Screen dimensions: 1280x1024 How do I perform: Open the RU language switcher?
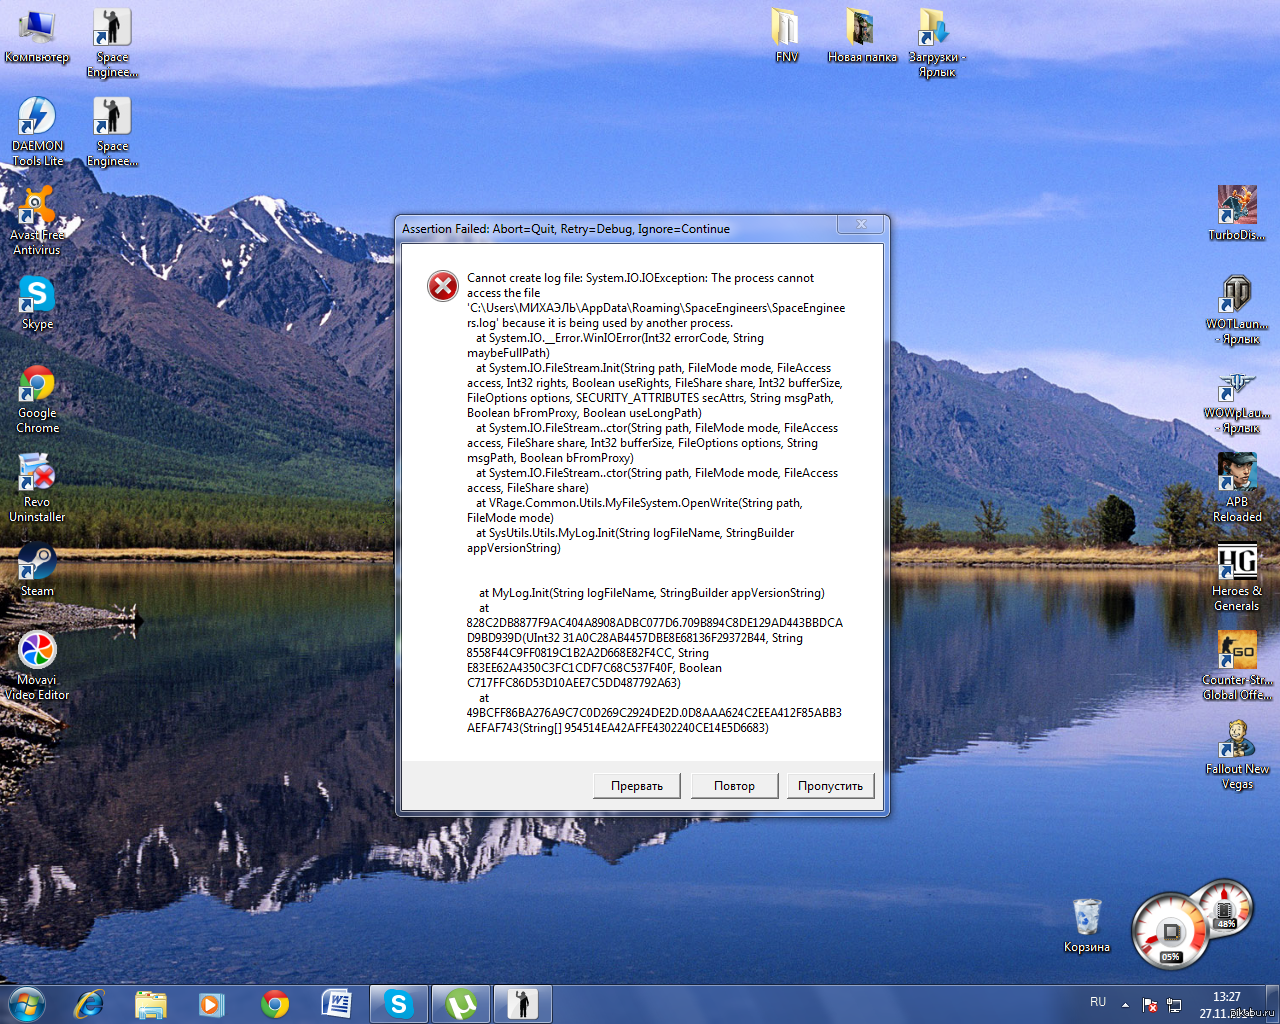pyautogui.click(x=1098, y=1002)
